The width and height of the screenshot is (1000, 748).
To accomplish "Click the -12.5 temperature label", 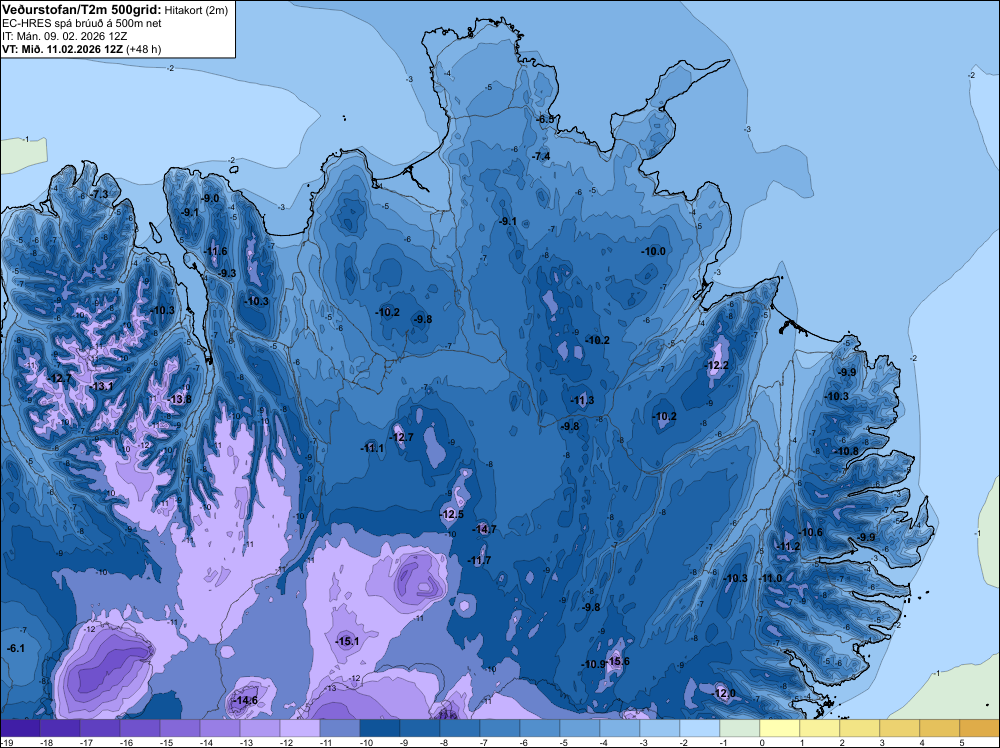I will click(x=452, y=514).
